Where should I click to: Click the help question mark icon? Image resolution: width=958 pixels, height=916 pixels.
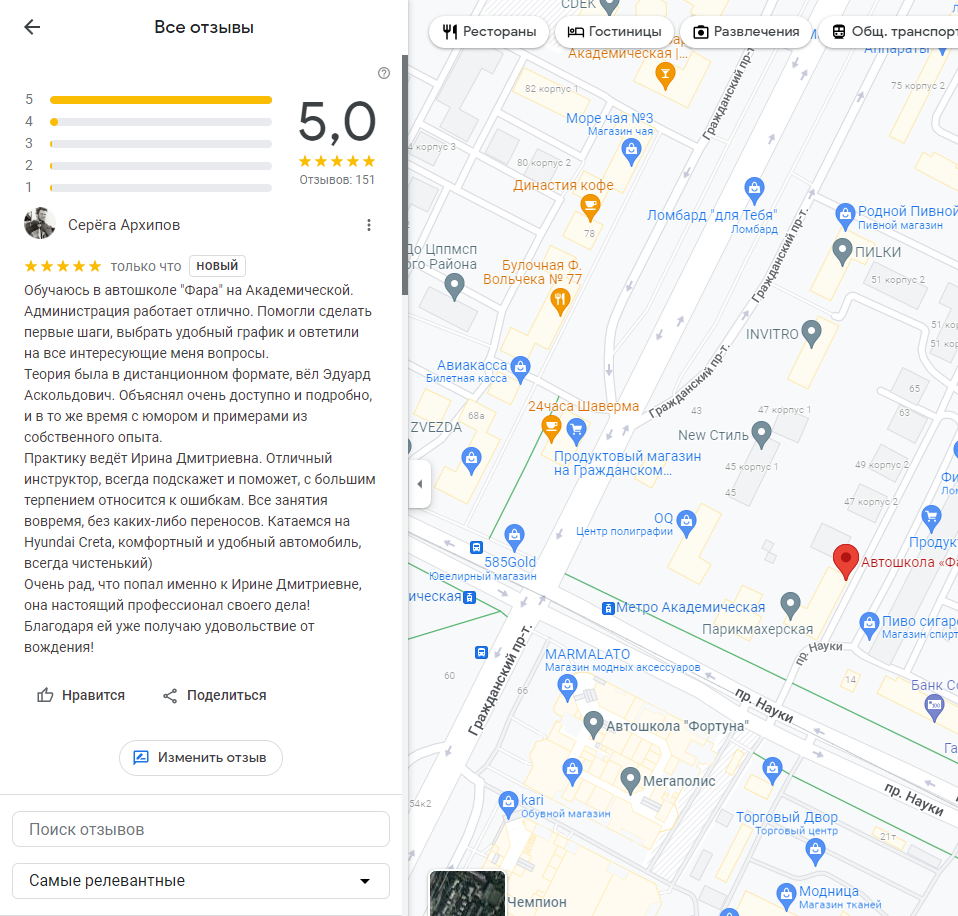(x=384, y=73)
